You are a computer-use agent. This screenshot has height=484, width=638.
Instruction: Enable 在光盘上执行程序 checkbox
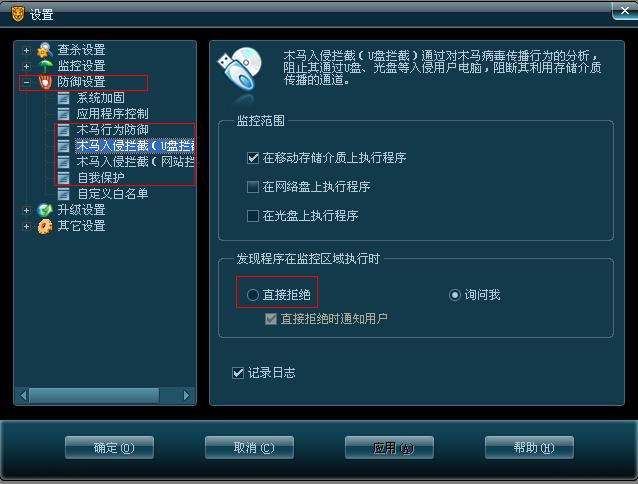[x=253, y=216]
